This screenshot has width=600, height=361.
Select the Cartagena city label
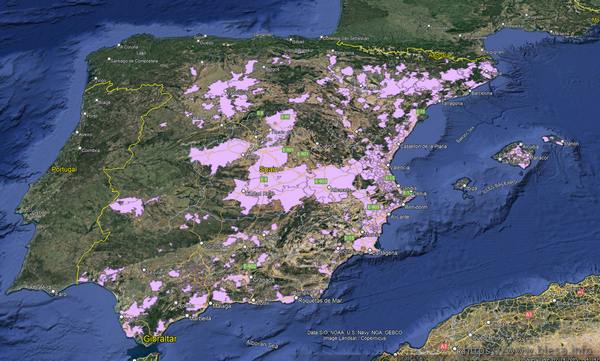[x=386, y=253]
